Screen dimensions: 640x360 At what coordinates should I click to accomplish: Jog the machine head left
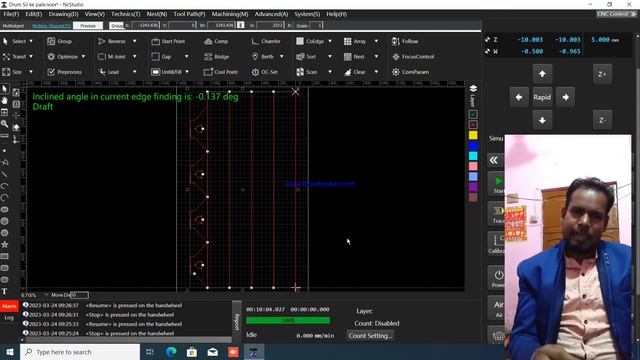click(x=519, y=97)
